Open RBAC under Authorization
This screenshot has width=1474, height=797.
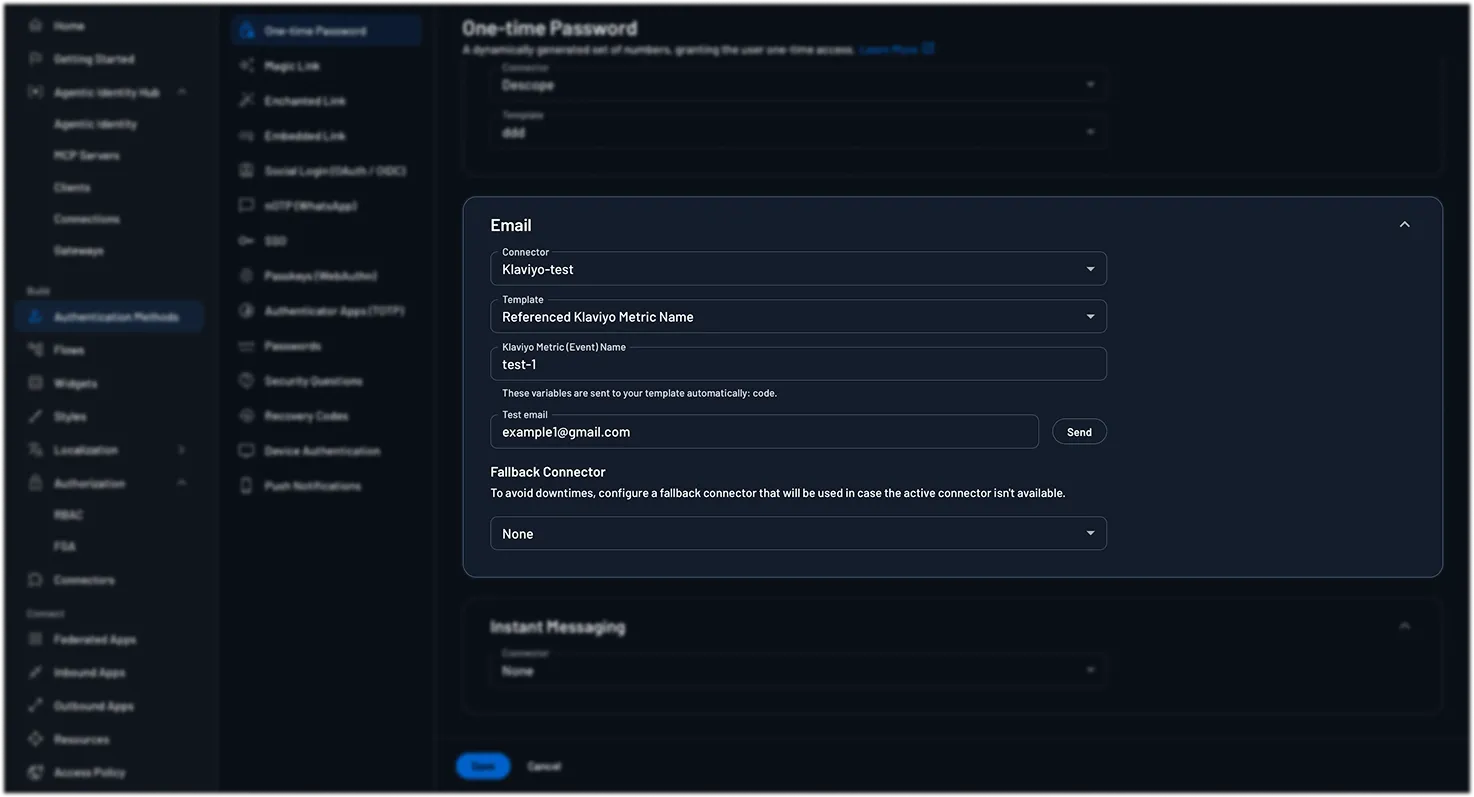pos(68,515)
